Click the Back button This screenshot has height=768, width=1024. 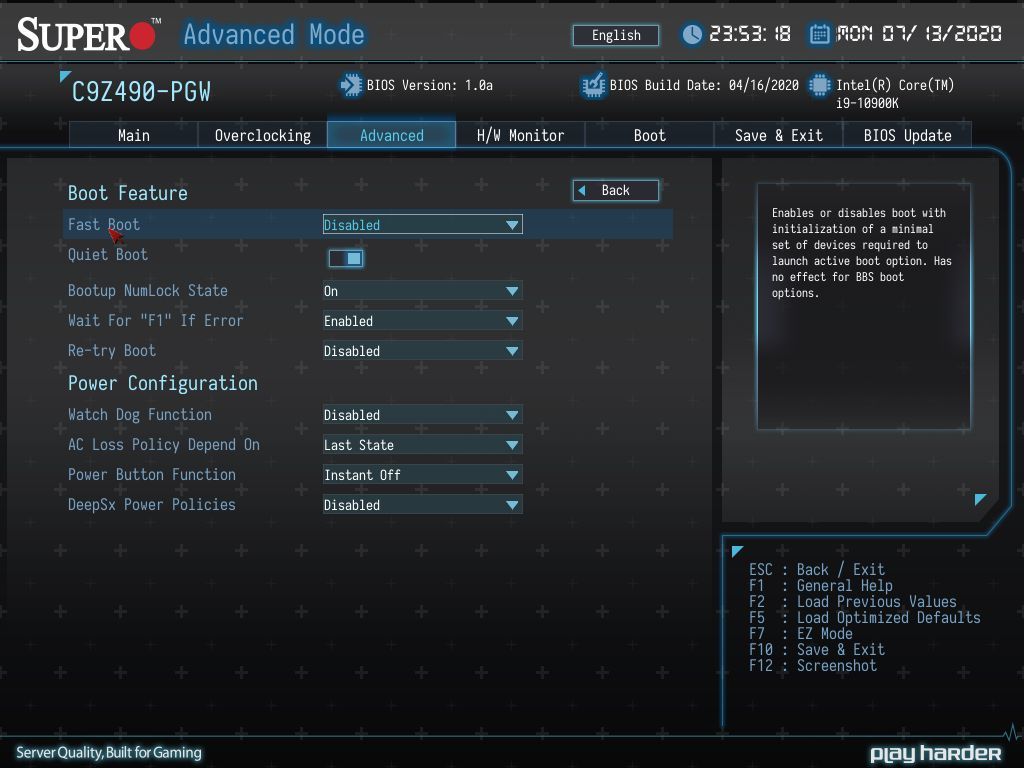click(x=616, y=190)
